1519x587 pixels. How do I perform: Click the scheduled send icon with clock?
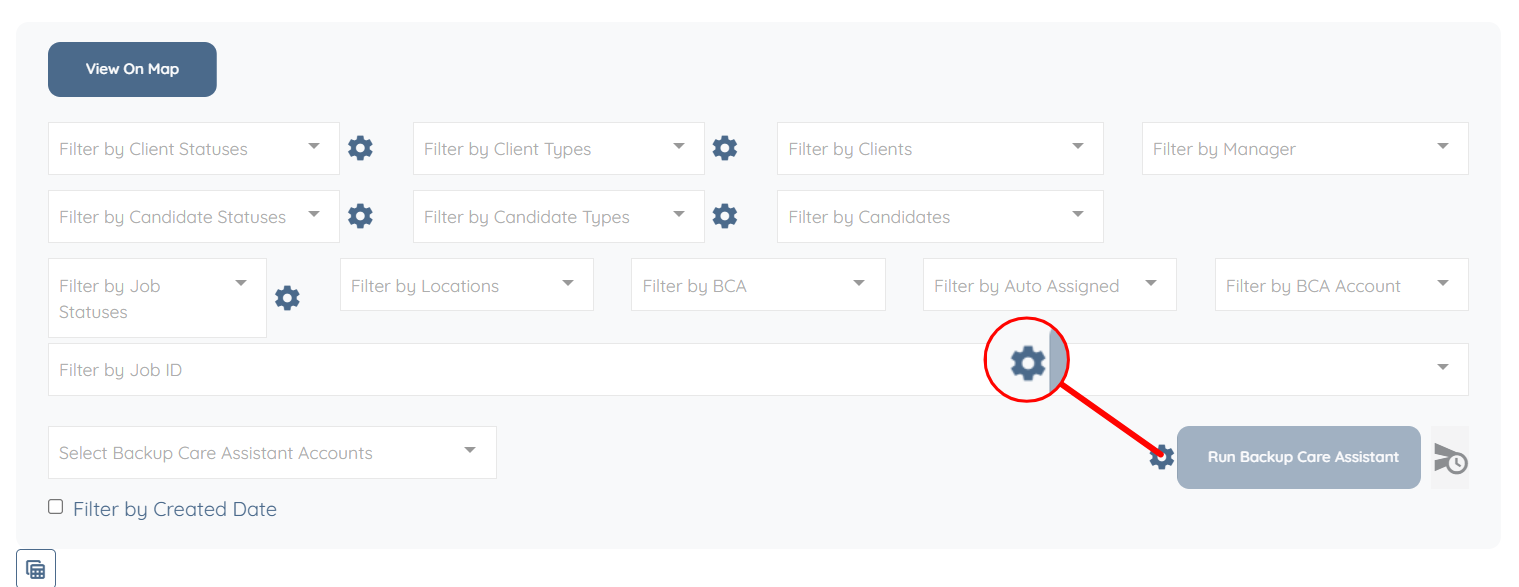click(x=1450, y=458)
